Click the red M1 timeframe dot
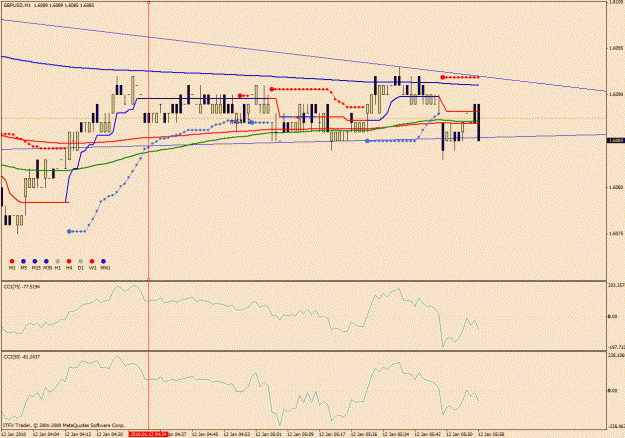The height and width of the screenshot is (438, 625). coord(12,261)
